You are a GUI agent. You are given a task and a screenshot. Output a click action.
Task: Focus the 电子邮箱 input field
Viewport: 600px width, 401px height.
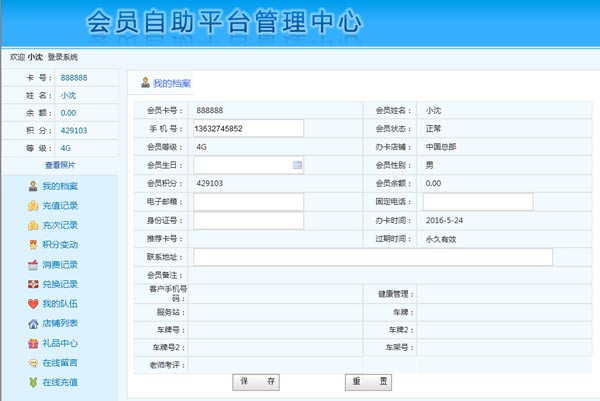248,202
